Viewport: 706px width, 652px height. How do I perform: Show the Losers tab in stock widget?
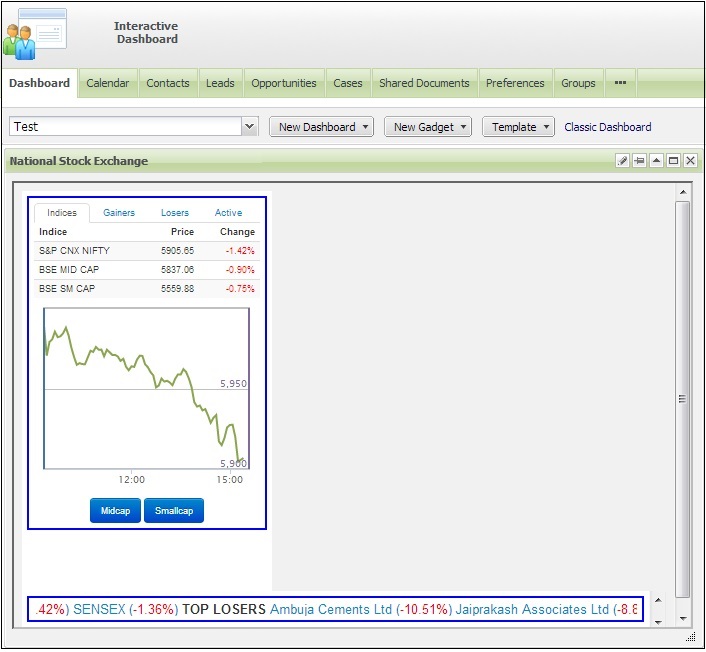(x=175, y=213)
